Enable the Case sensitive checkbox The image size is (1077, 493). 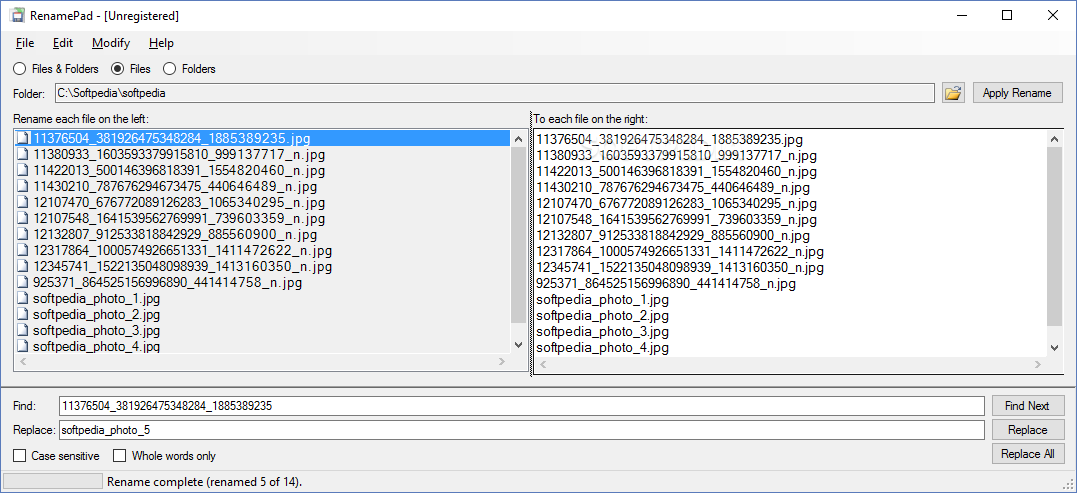[56, 455]
